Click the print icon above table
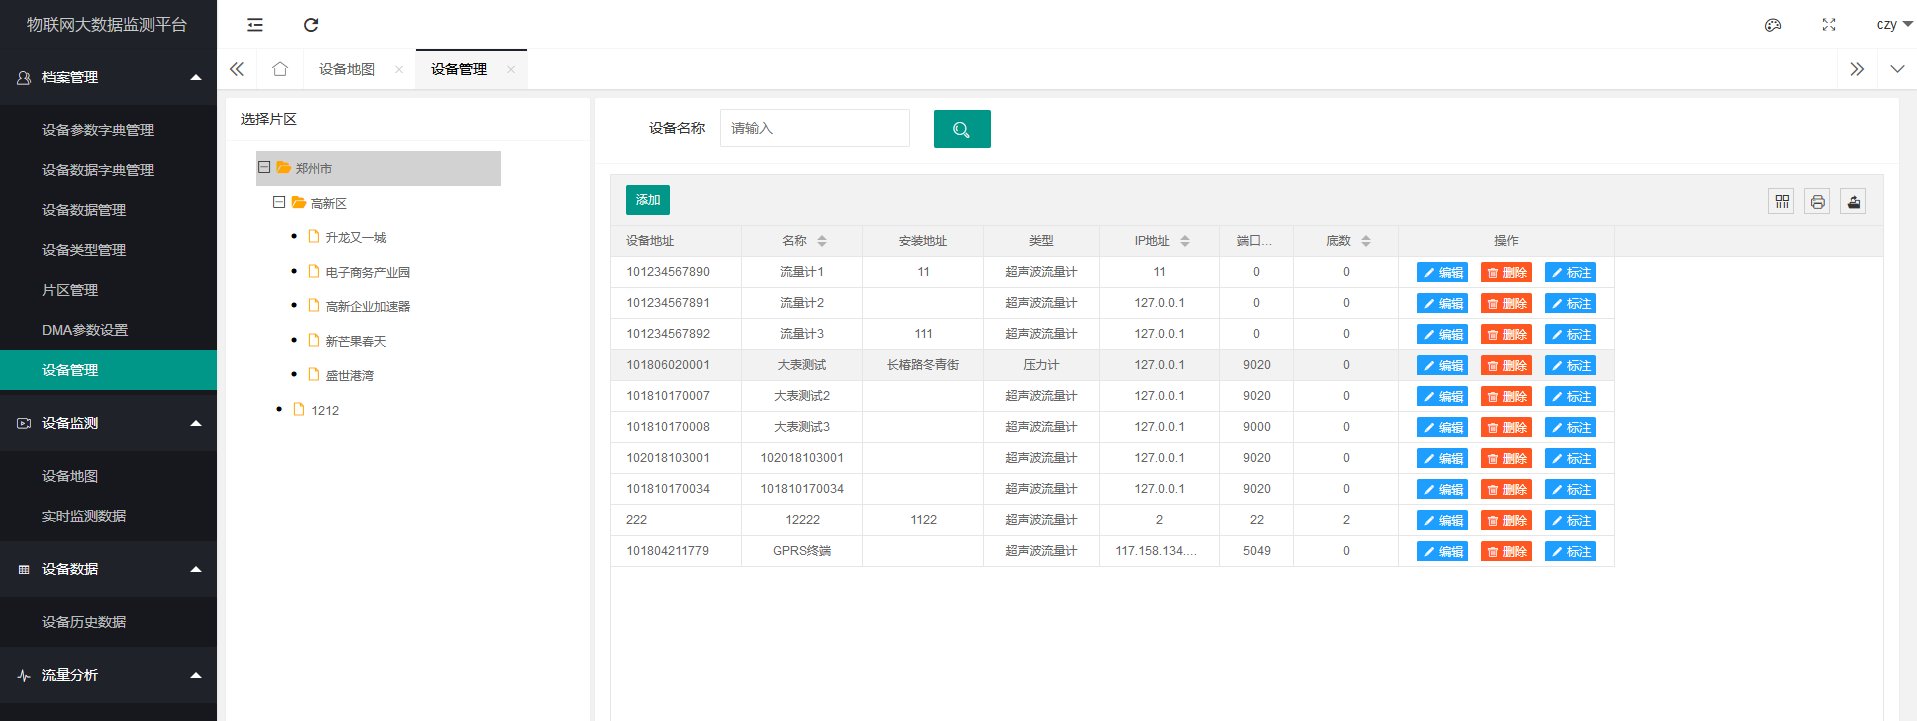1917x721 pixels. 1817,202
